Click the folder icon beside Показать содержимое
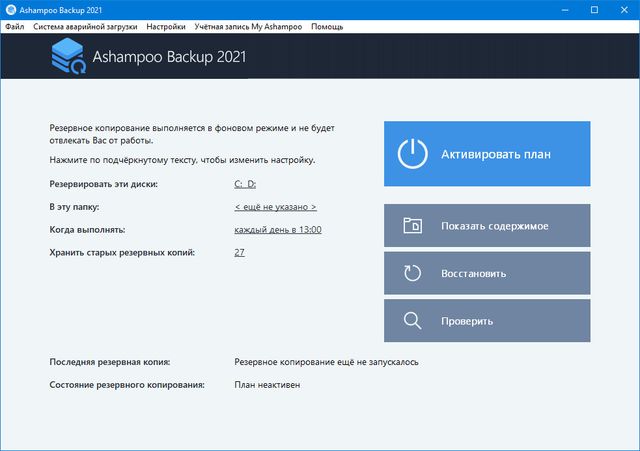This screenshot has width=640, height=451. tap(412, 226)
